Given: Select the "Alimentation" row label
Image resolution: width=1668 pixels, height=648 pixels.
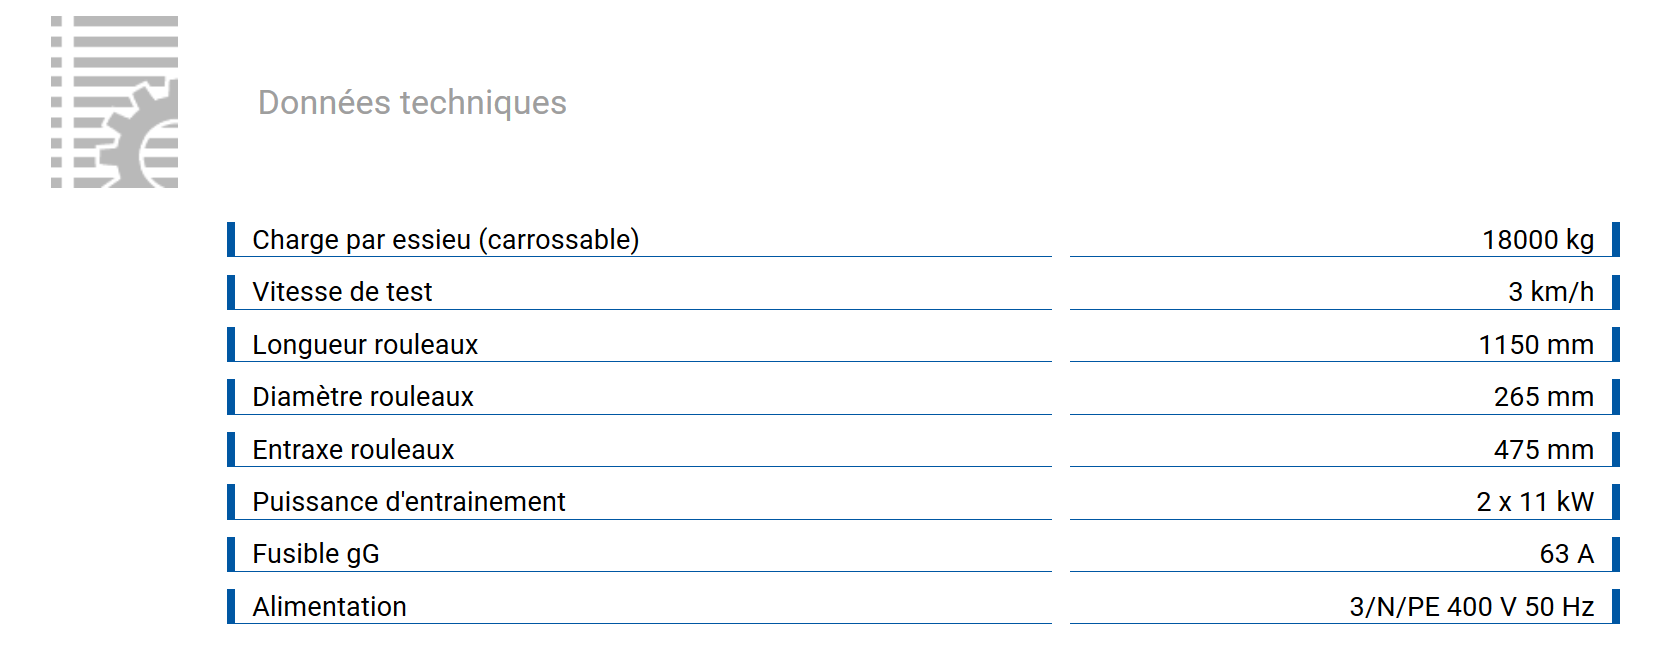Looking at the screenshot, I should (x=329, y=607).
